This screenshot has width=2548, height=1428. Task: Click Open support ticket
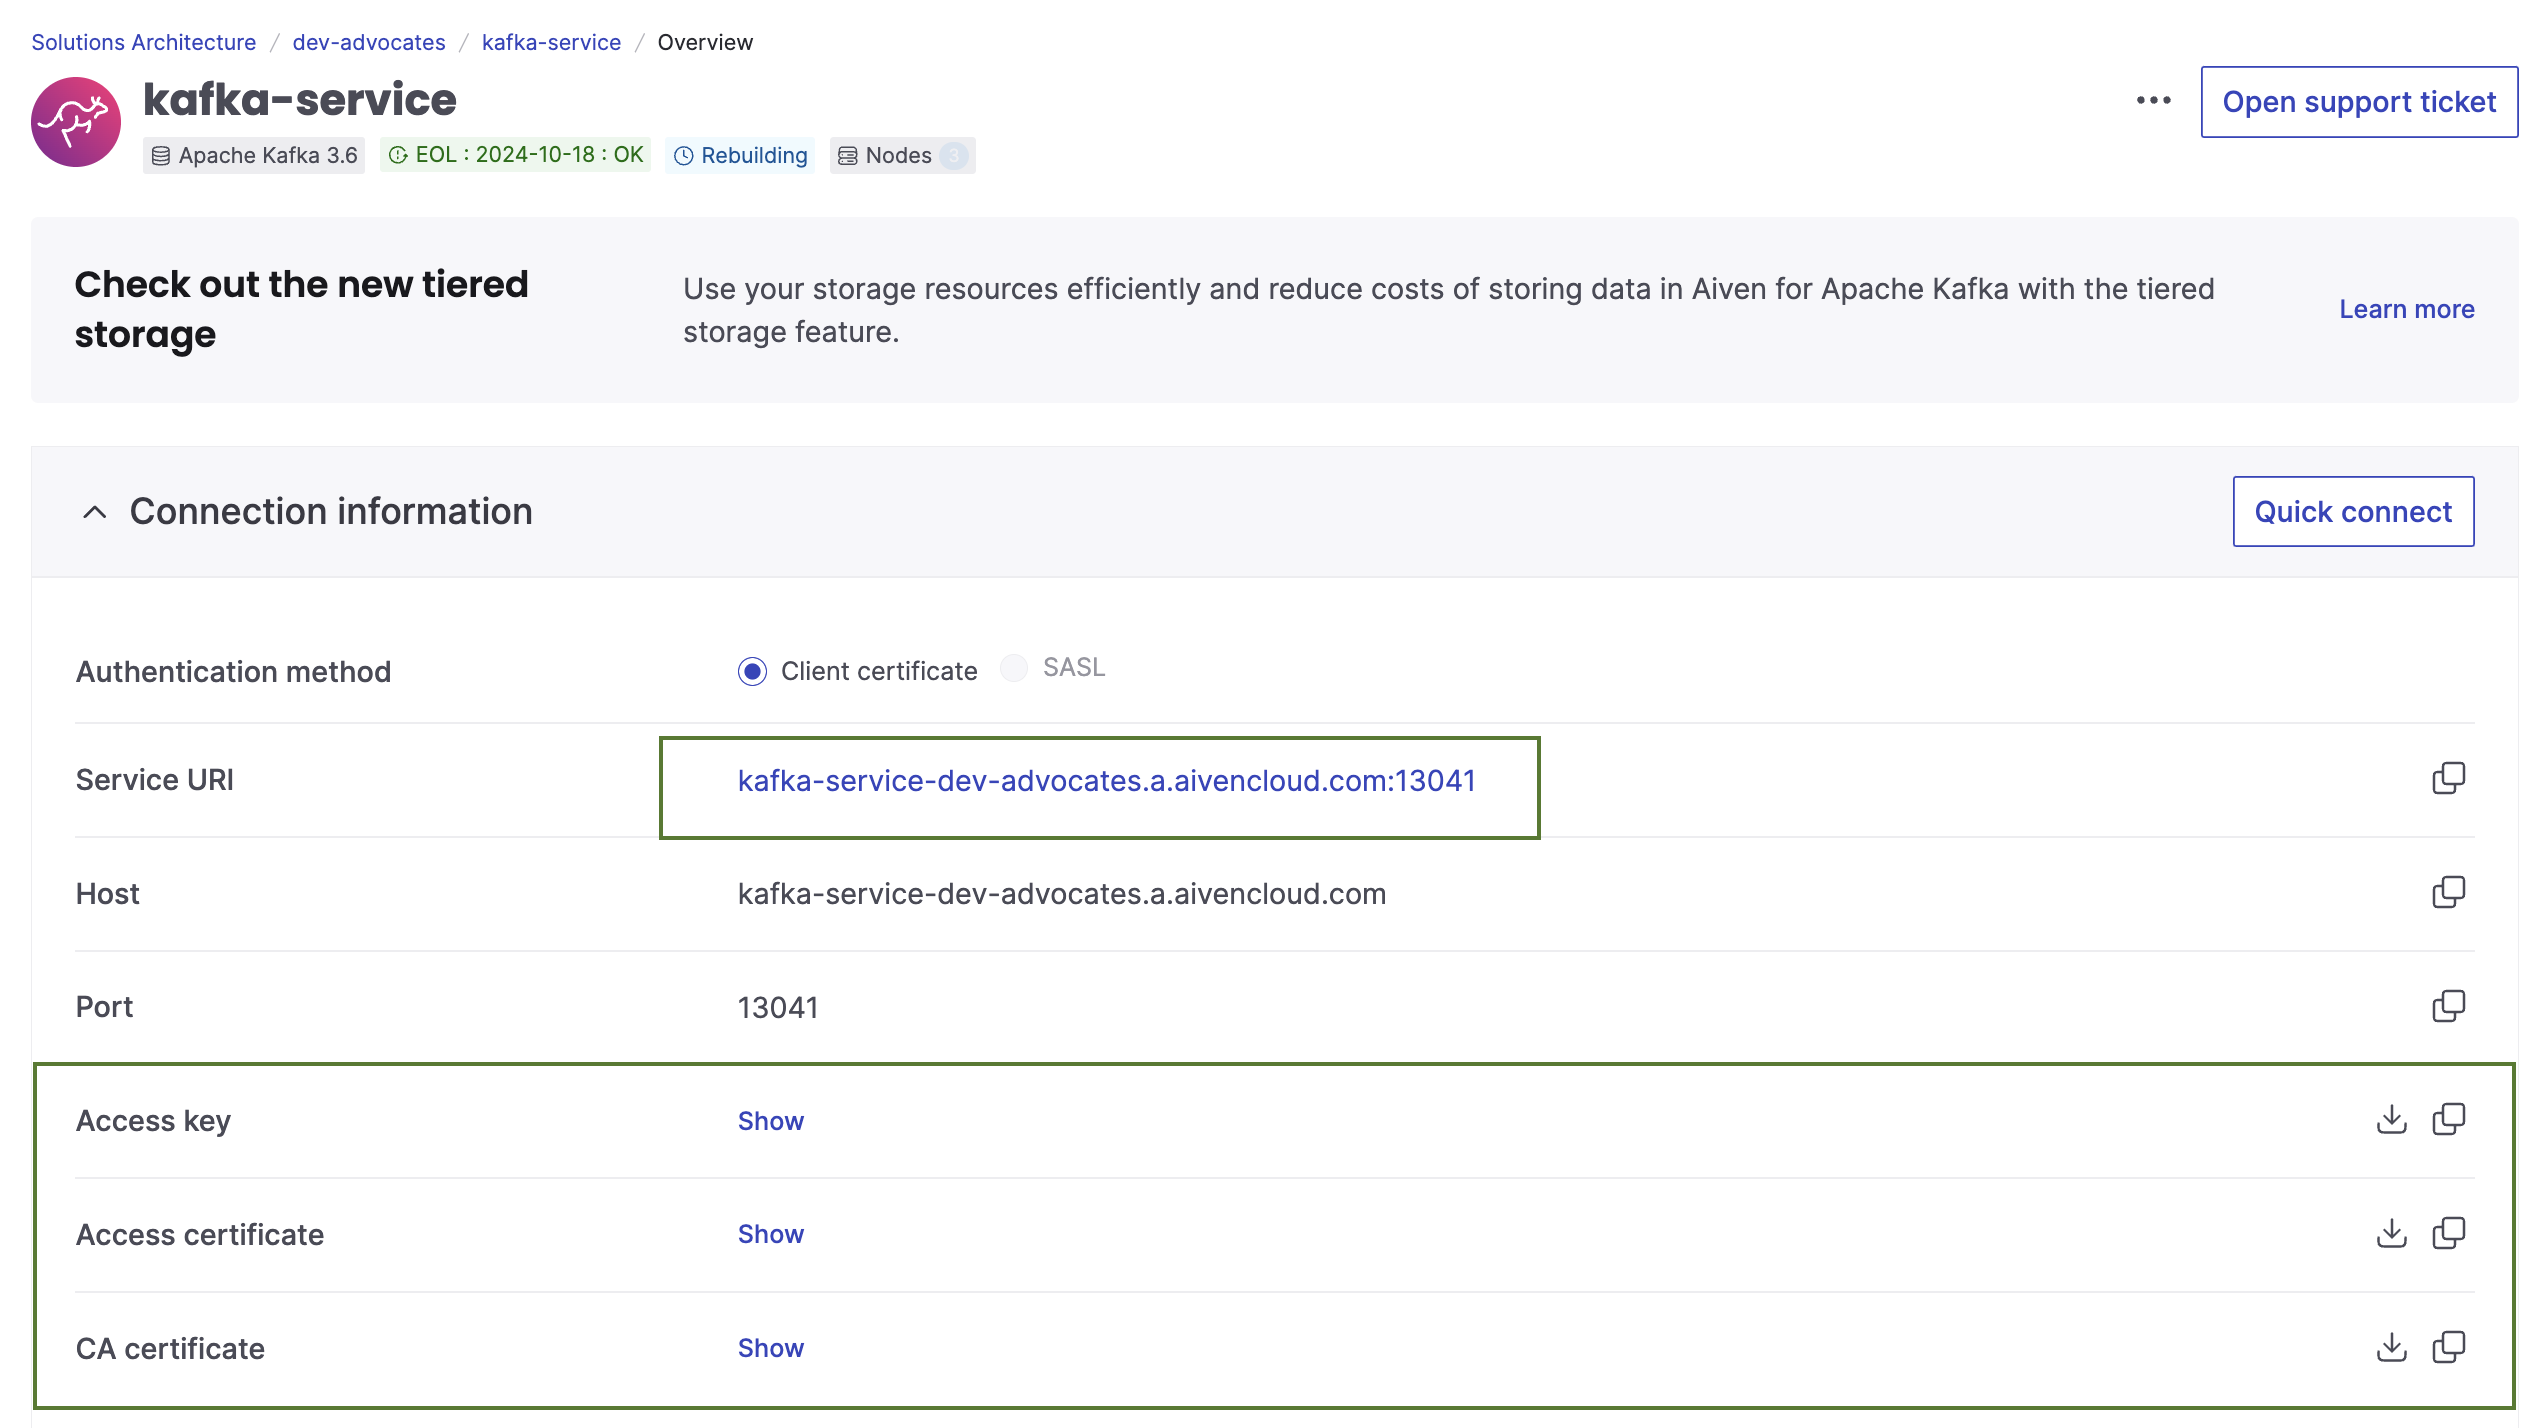2359,101
